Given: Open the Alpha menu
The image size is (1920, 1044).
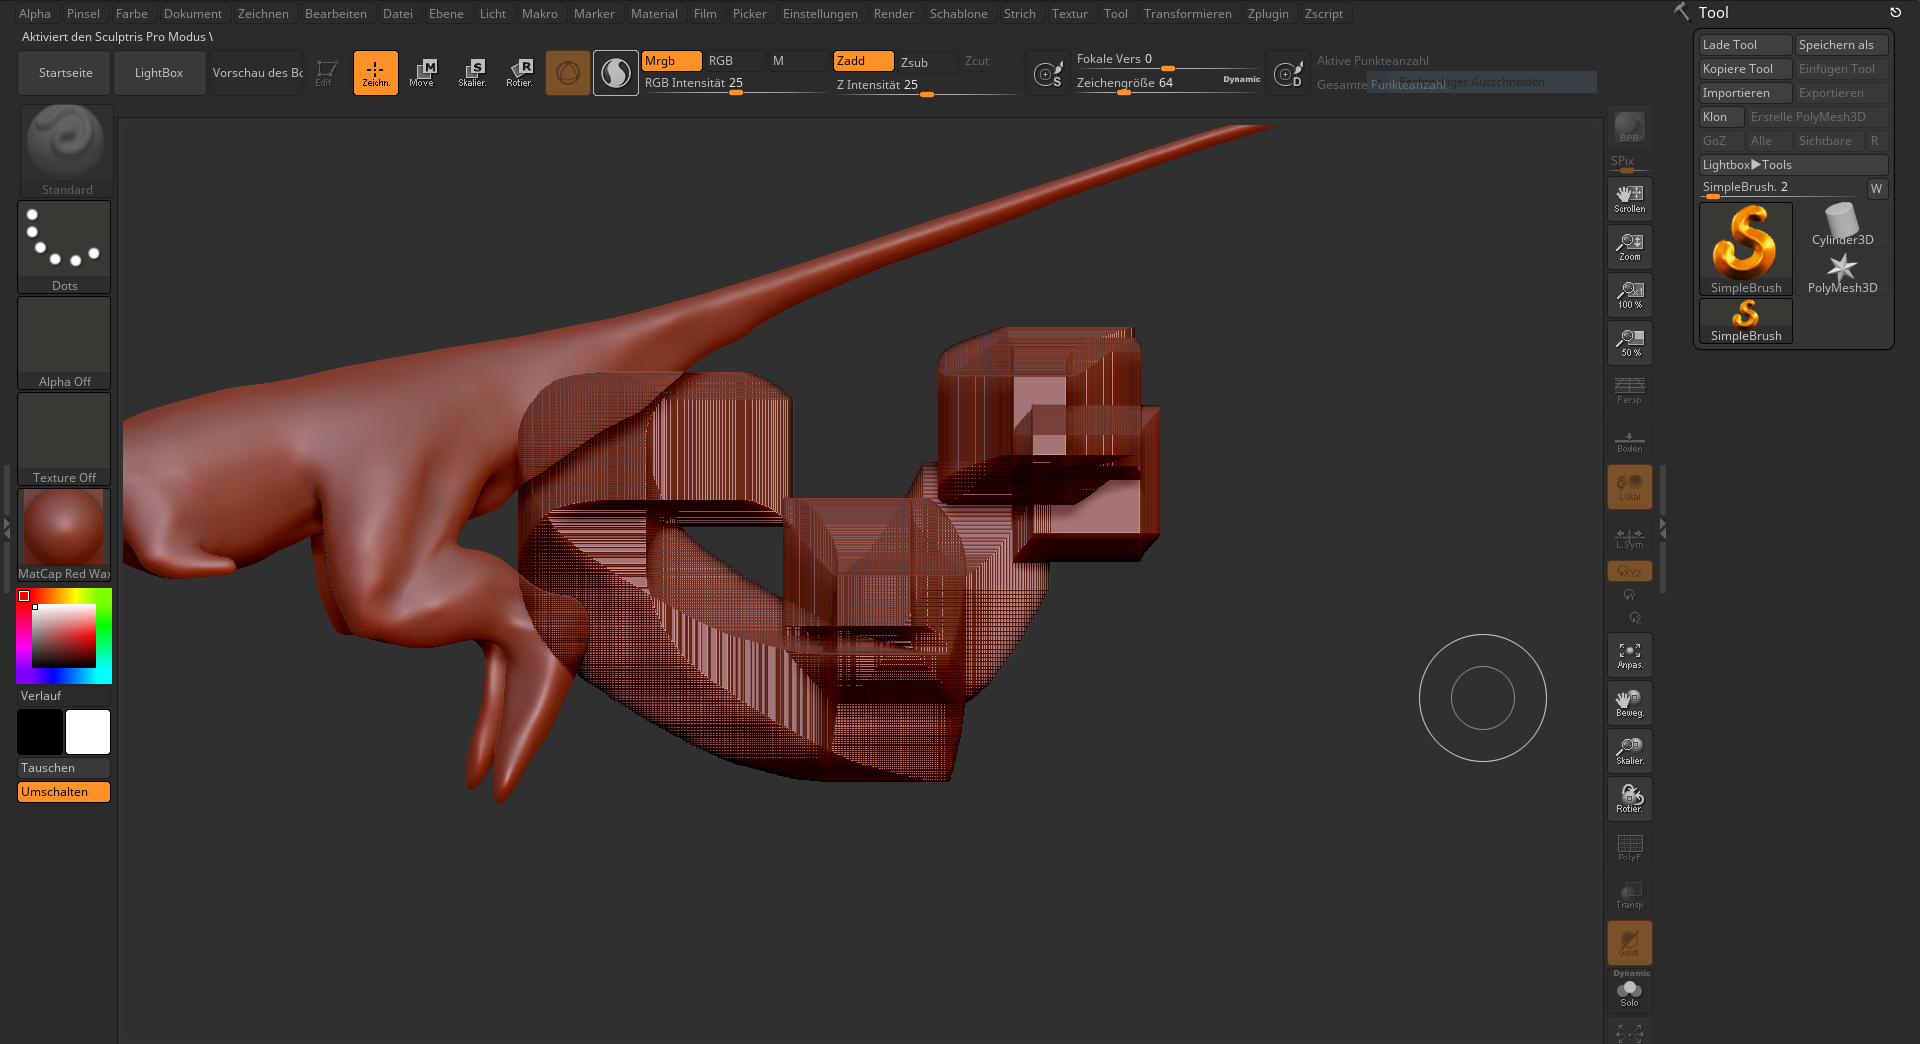Looking at the screenshot, I should pyautogui.click(x=35, y=13).
